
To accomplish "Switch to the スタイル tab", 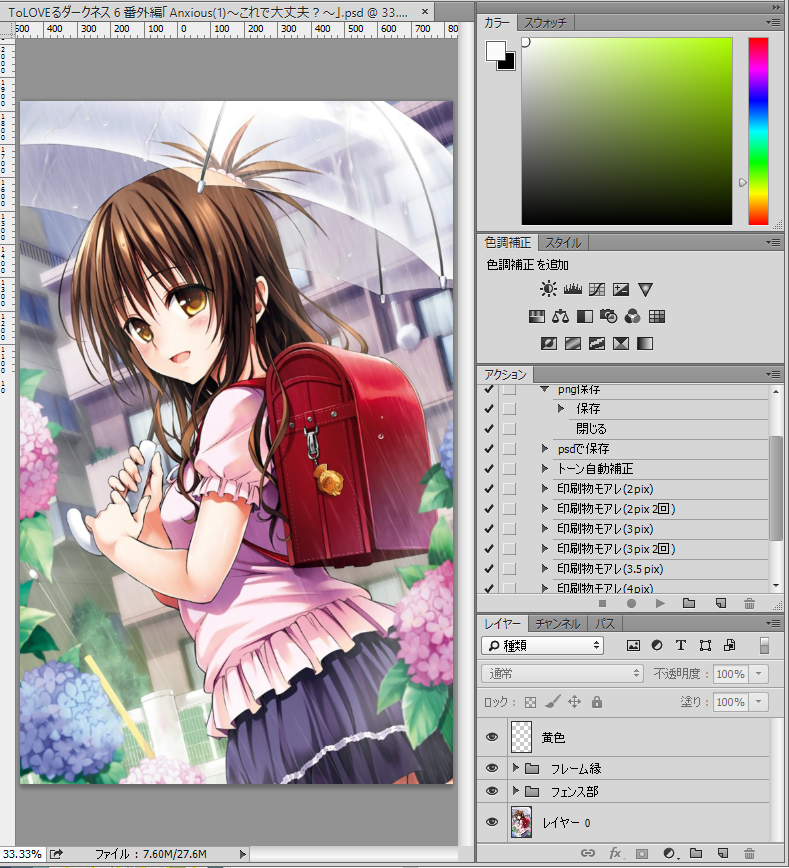I will click(x=563, y=242).
